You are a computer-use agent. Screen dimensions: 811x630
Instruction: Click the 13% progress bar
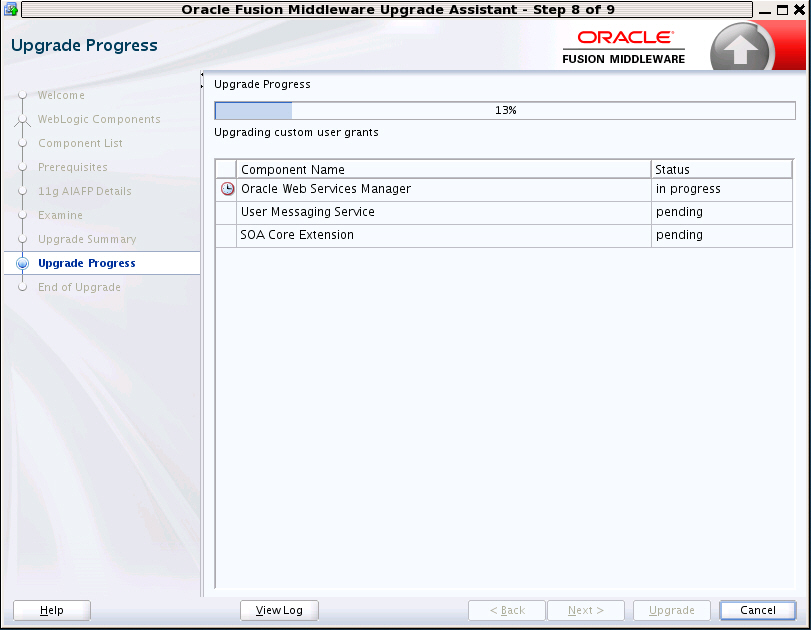point(505,110)
